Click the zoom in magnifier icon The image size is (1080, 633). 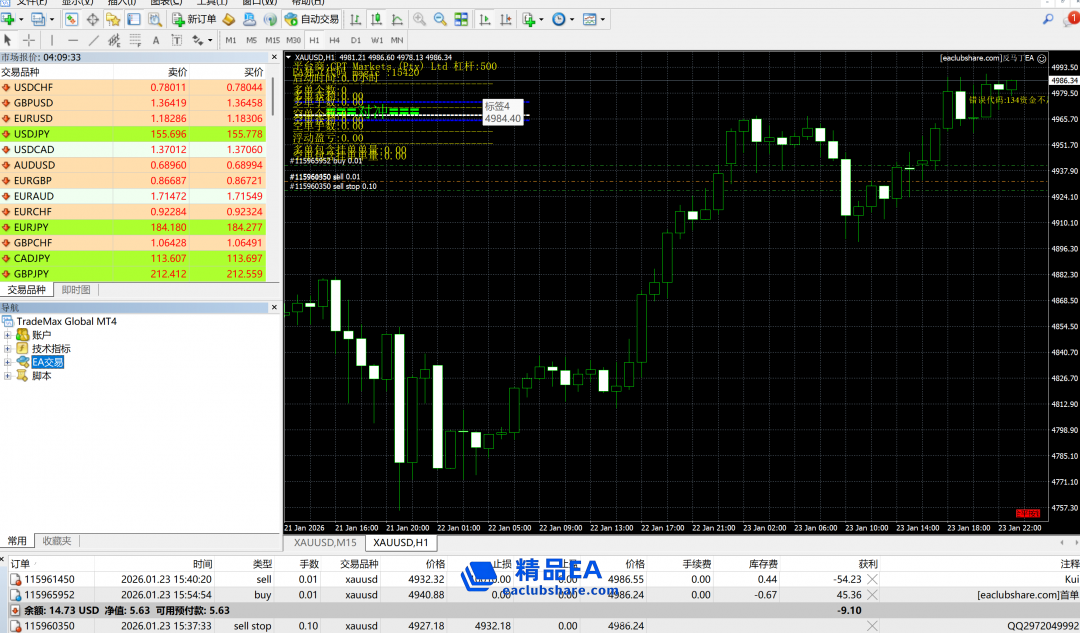point(419,19)
